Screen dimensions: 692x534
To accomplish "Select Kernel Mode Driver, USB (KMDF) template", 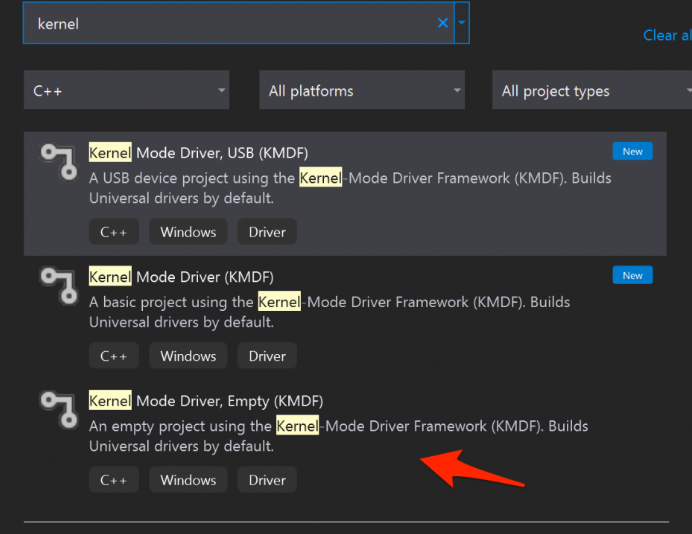I will (x=198, y=152).
